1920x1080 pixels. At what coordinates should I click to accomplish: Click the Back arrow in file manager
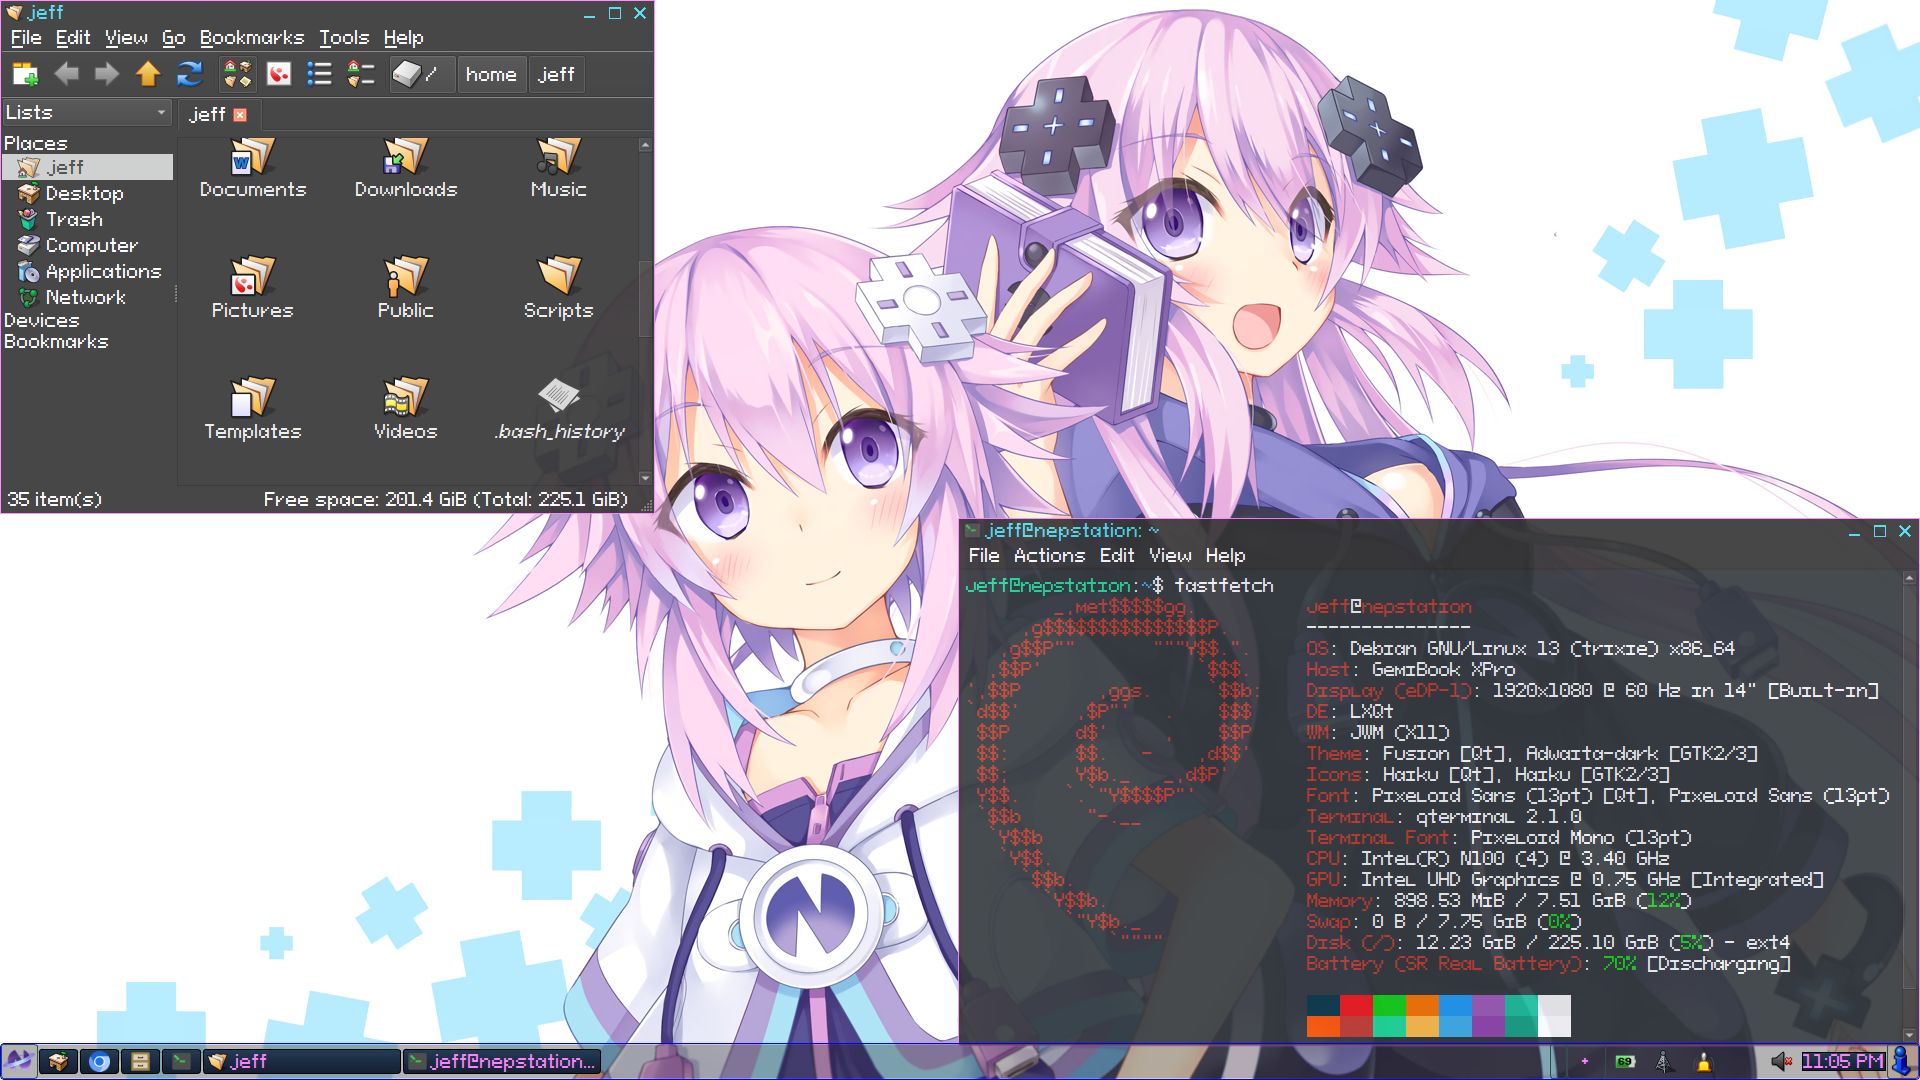(66, 74)
